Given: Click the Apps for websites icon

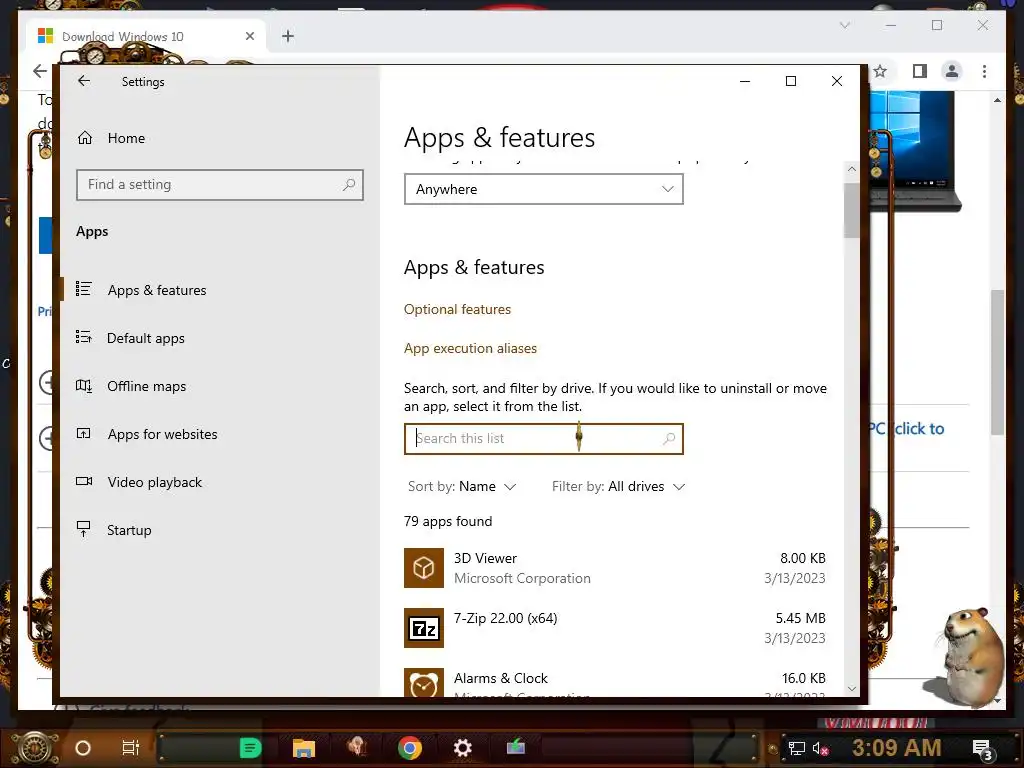Looking at the screenshot, I should coord(84,433).
